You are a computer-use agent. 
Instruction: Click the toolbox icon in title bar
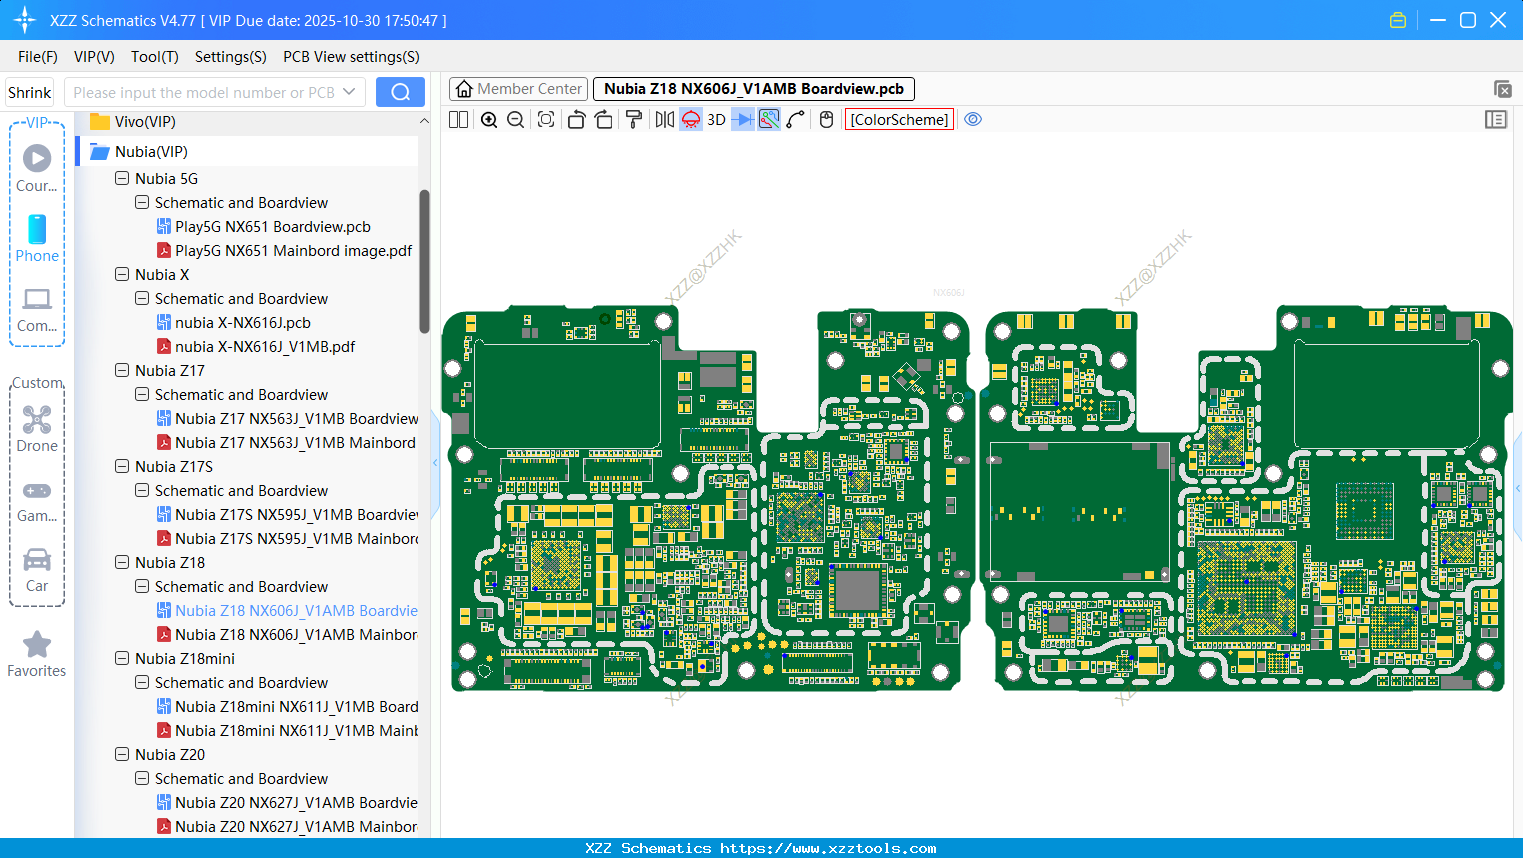click(x=1398, y=20)
